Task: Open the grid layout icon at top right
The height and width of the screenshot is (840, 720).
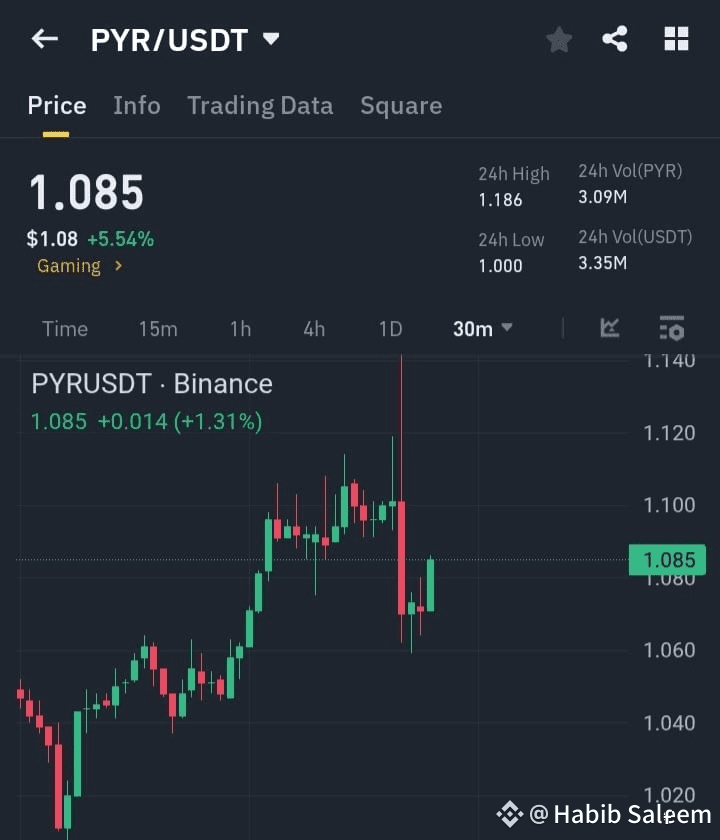Action: (676, 39)
